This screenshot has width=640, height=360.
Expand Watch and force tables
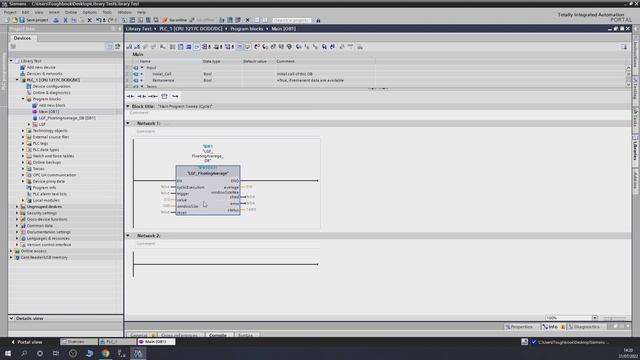click(23, 156)
